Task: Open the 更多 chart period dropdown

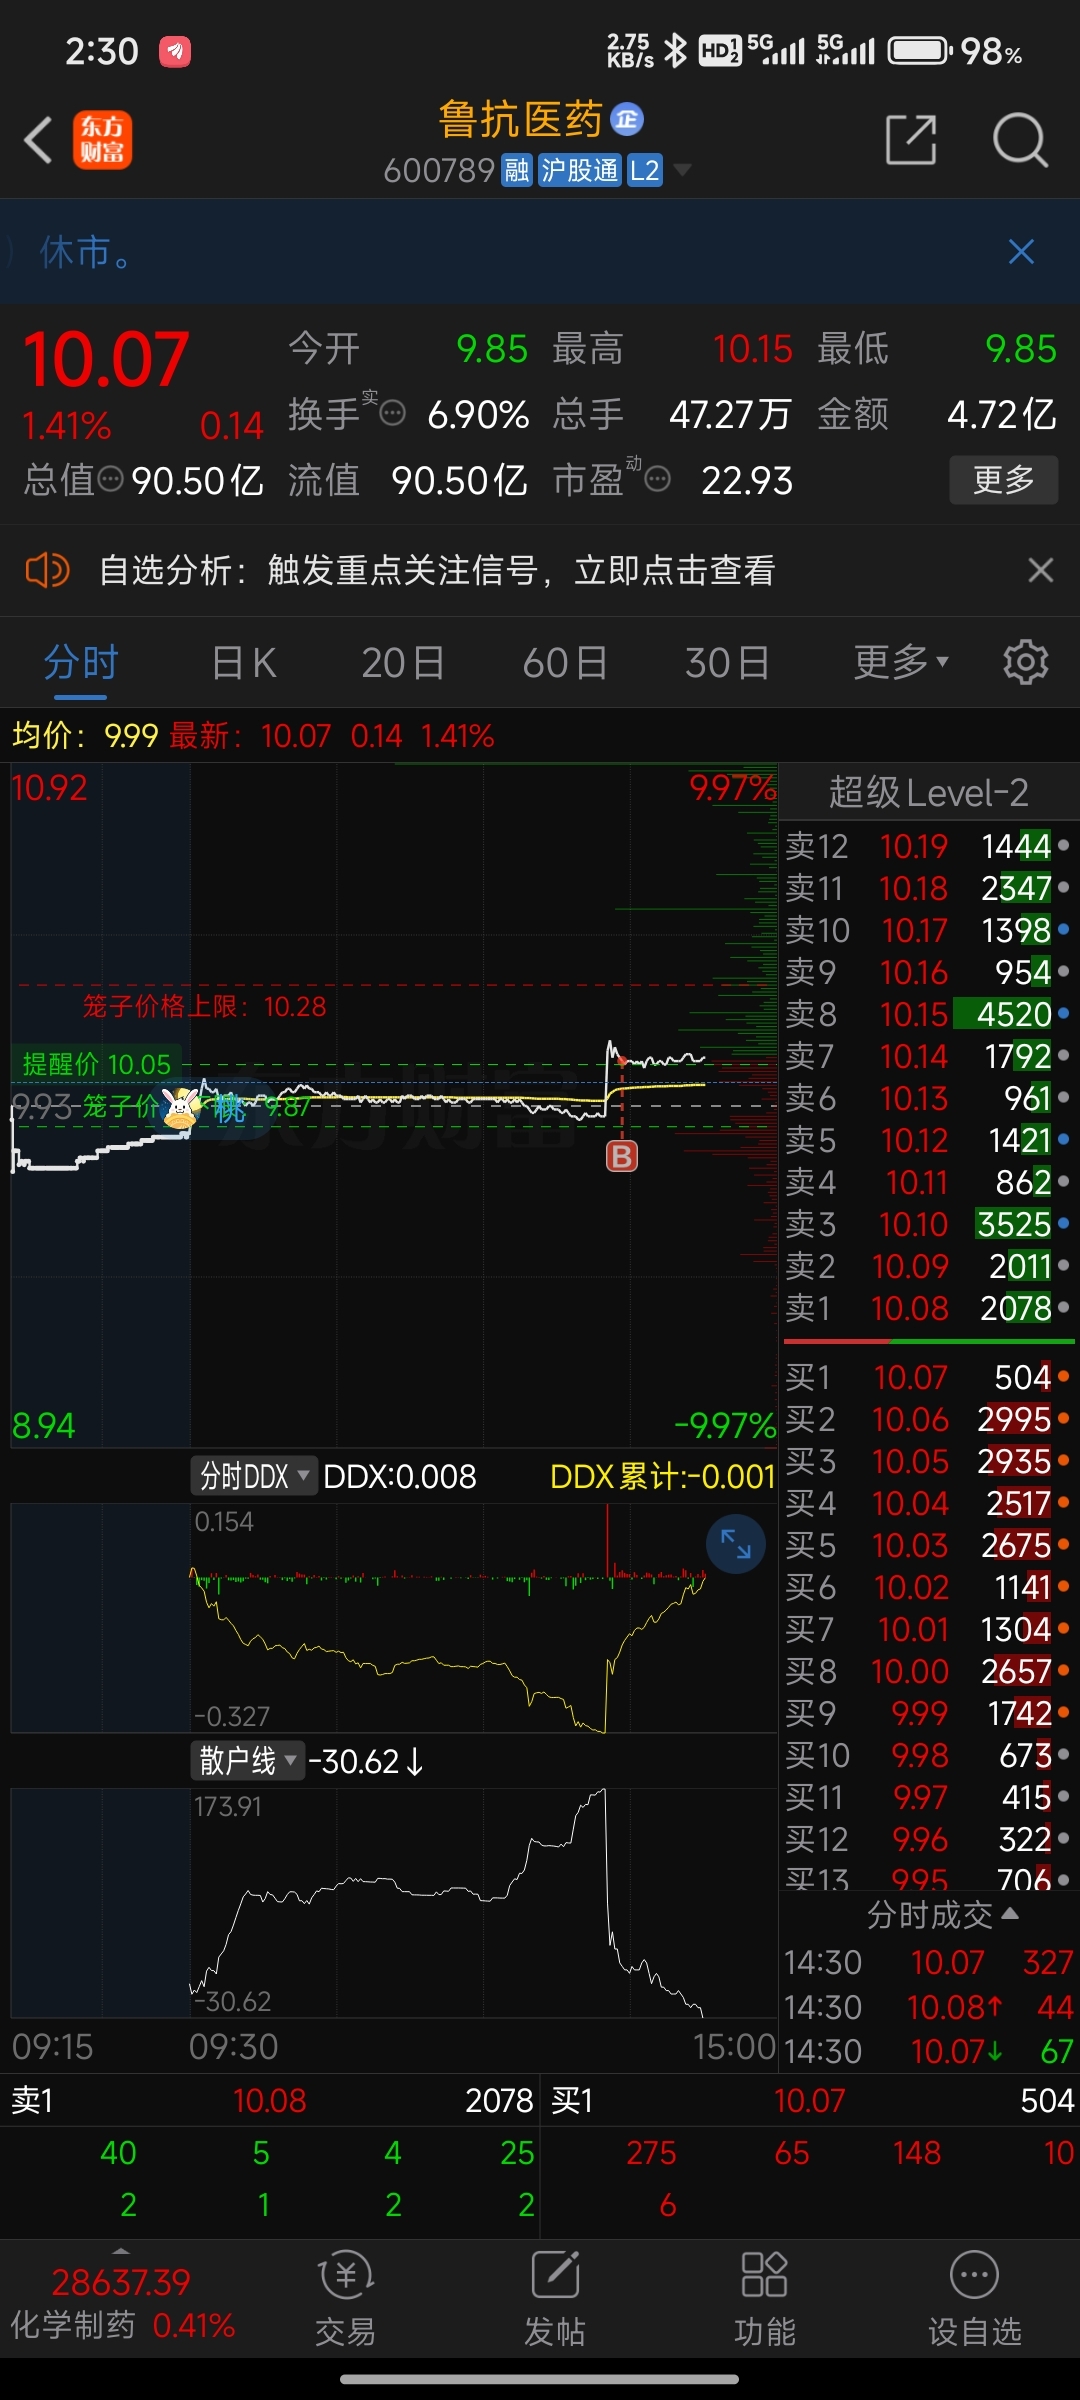Action: [900, 662]
